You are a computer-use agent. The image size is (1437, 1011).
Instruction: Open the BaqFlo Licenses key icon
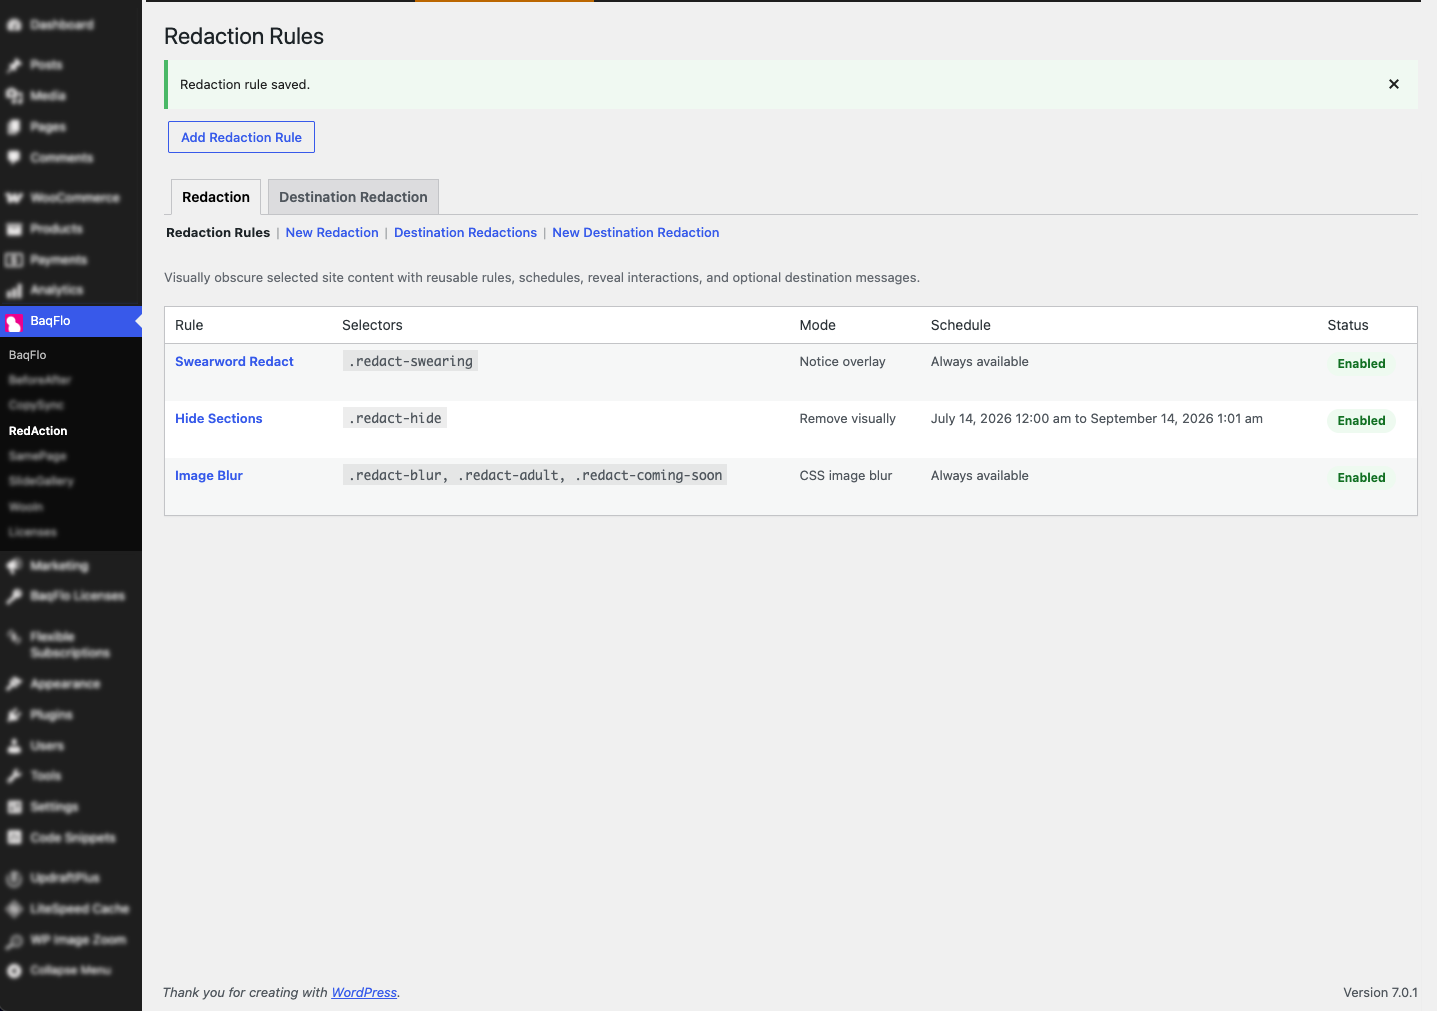coord(14,596)
